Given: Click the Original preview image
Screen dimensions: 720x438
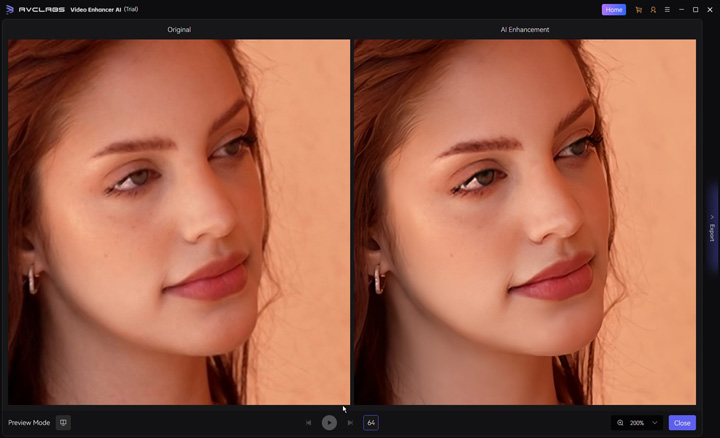Looking at the screenshot, I should (179, 222).
